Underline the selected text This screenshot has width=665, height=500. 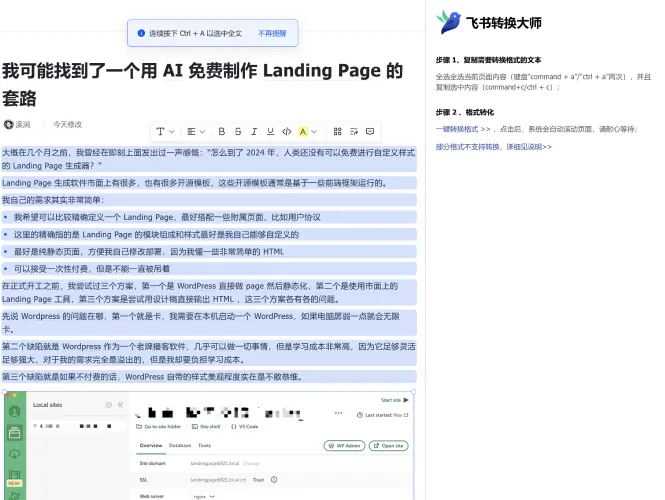(x=270, y=131)
